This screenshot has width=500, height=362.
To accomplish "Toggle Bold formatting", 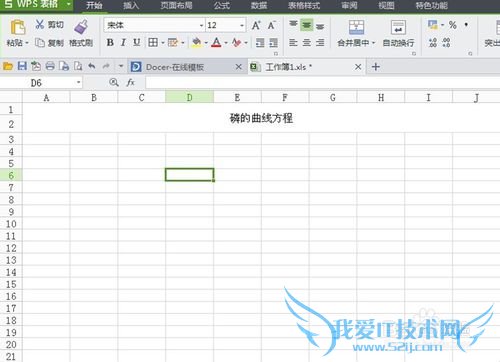I will 110,42.
